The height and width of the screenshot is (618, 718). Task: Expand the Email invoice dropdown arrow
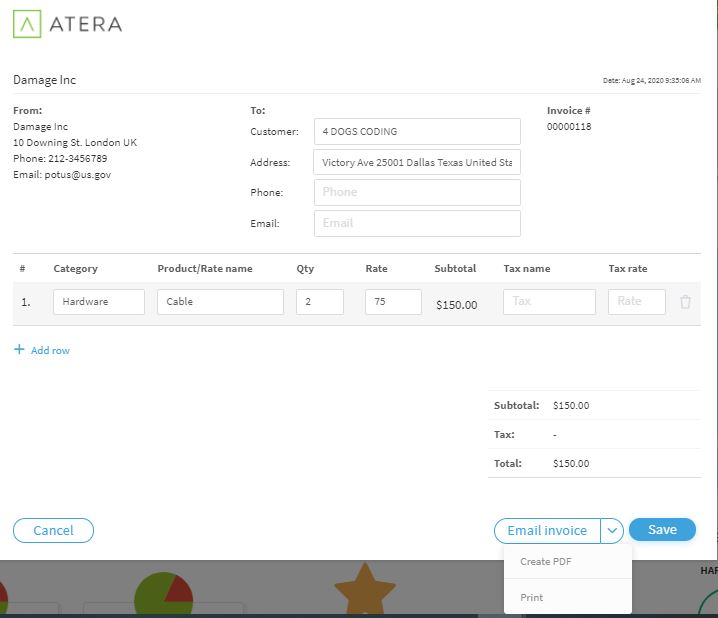pos(612,531)
